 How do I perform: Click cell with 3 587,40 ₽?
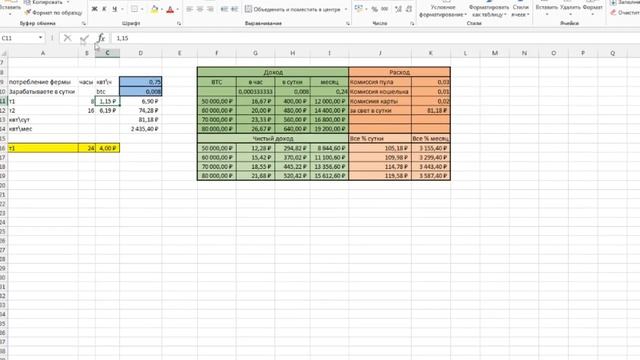[x=431, y=176]
